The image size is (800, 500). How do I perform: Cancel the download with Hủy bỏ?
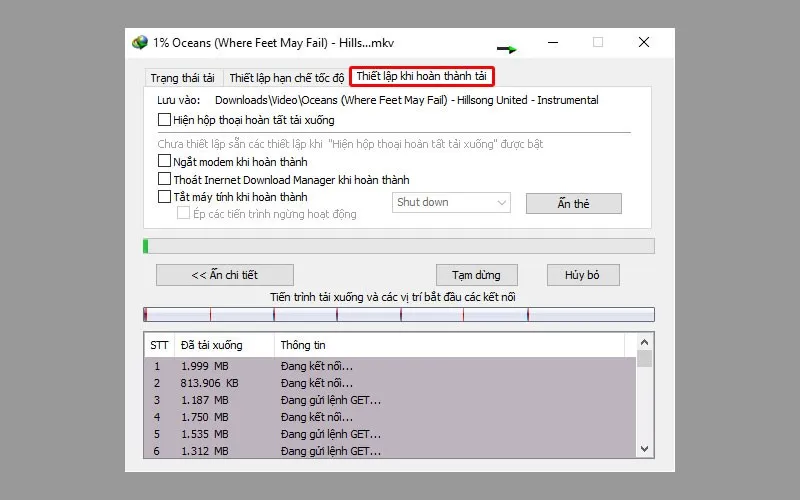click(x=583, y=275)
